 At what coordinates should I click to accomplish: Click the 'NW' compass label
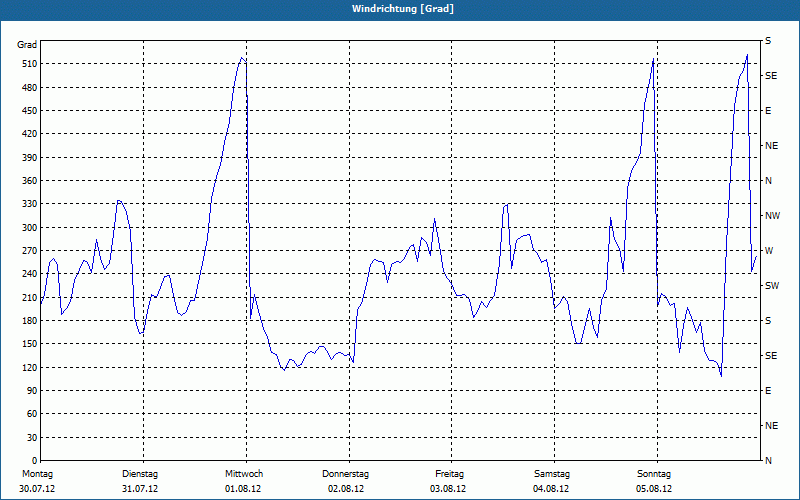click(x=772, y=216)
